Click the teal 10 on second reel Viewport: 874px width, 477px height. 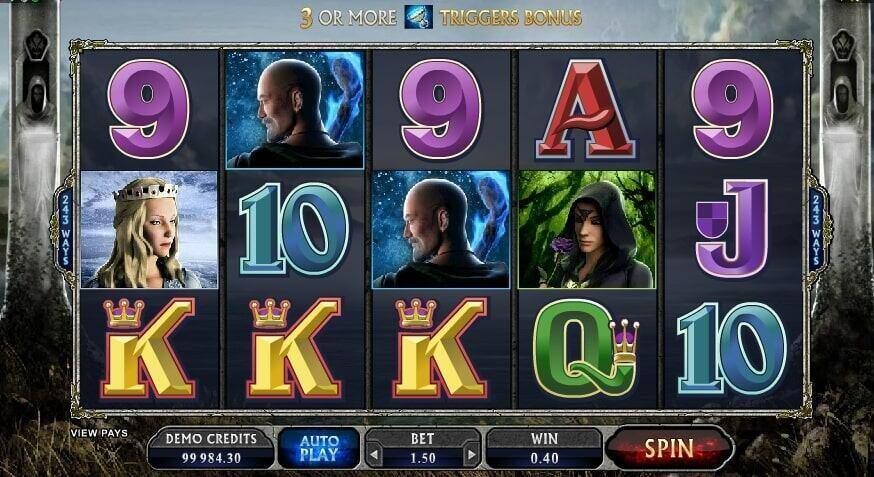(x=294, y=230)
